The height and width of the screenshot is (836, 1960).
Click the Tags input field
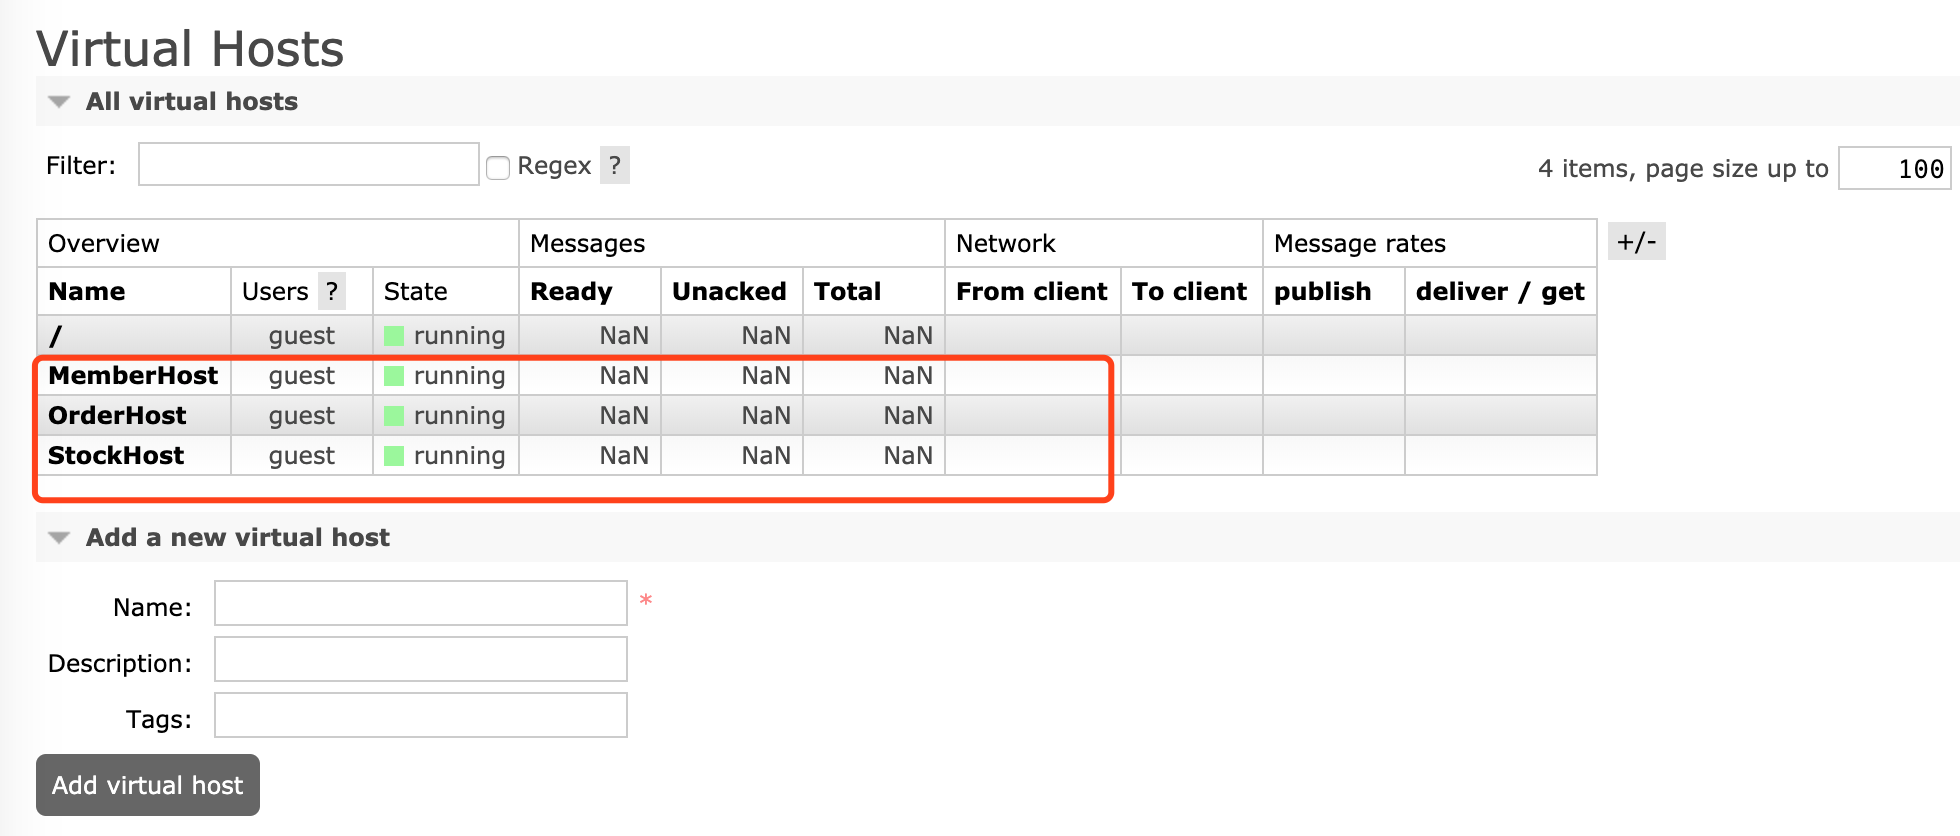pyautogui.click(x=421, y=715)
